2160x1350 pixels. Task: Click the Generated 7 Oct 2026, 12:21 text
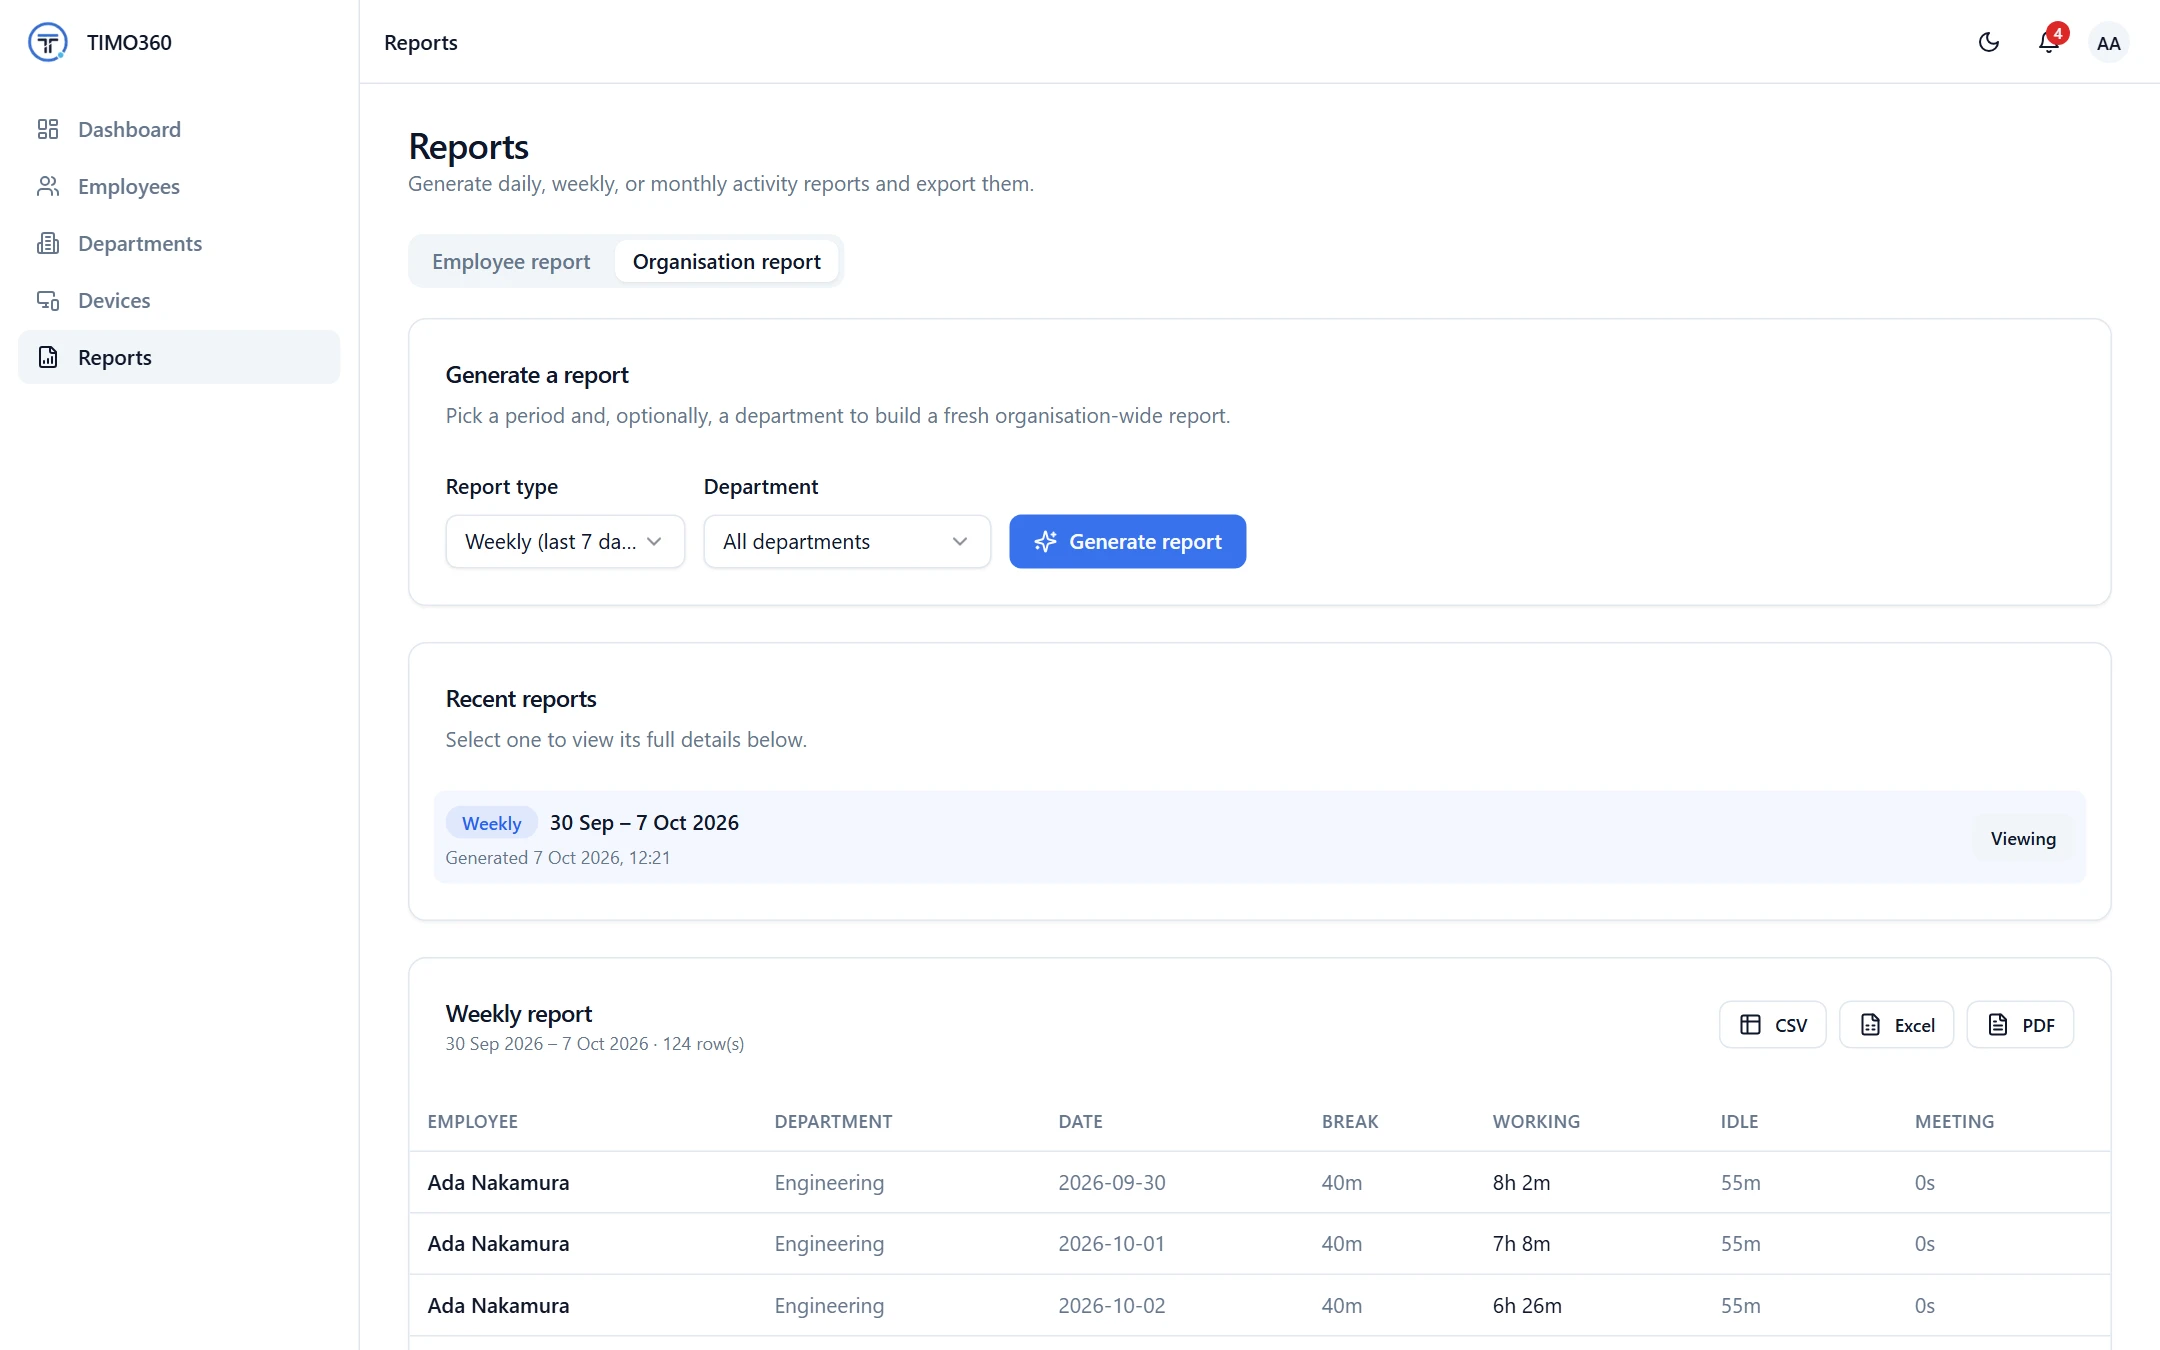coord(557,857)
